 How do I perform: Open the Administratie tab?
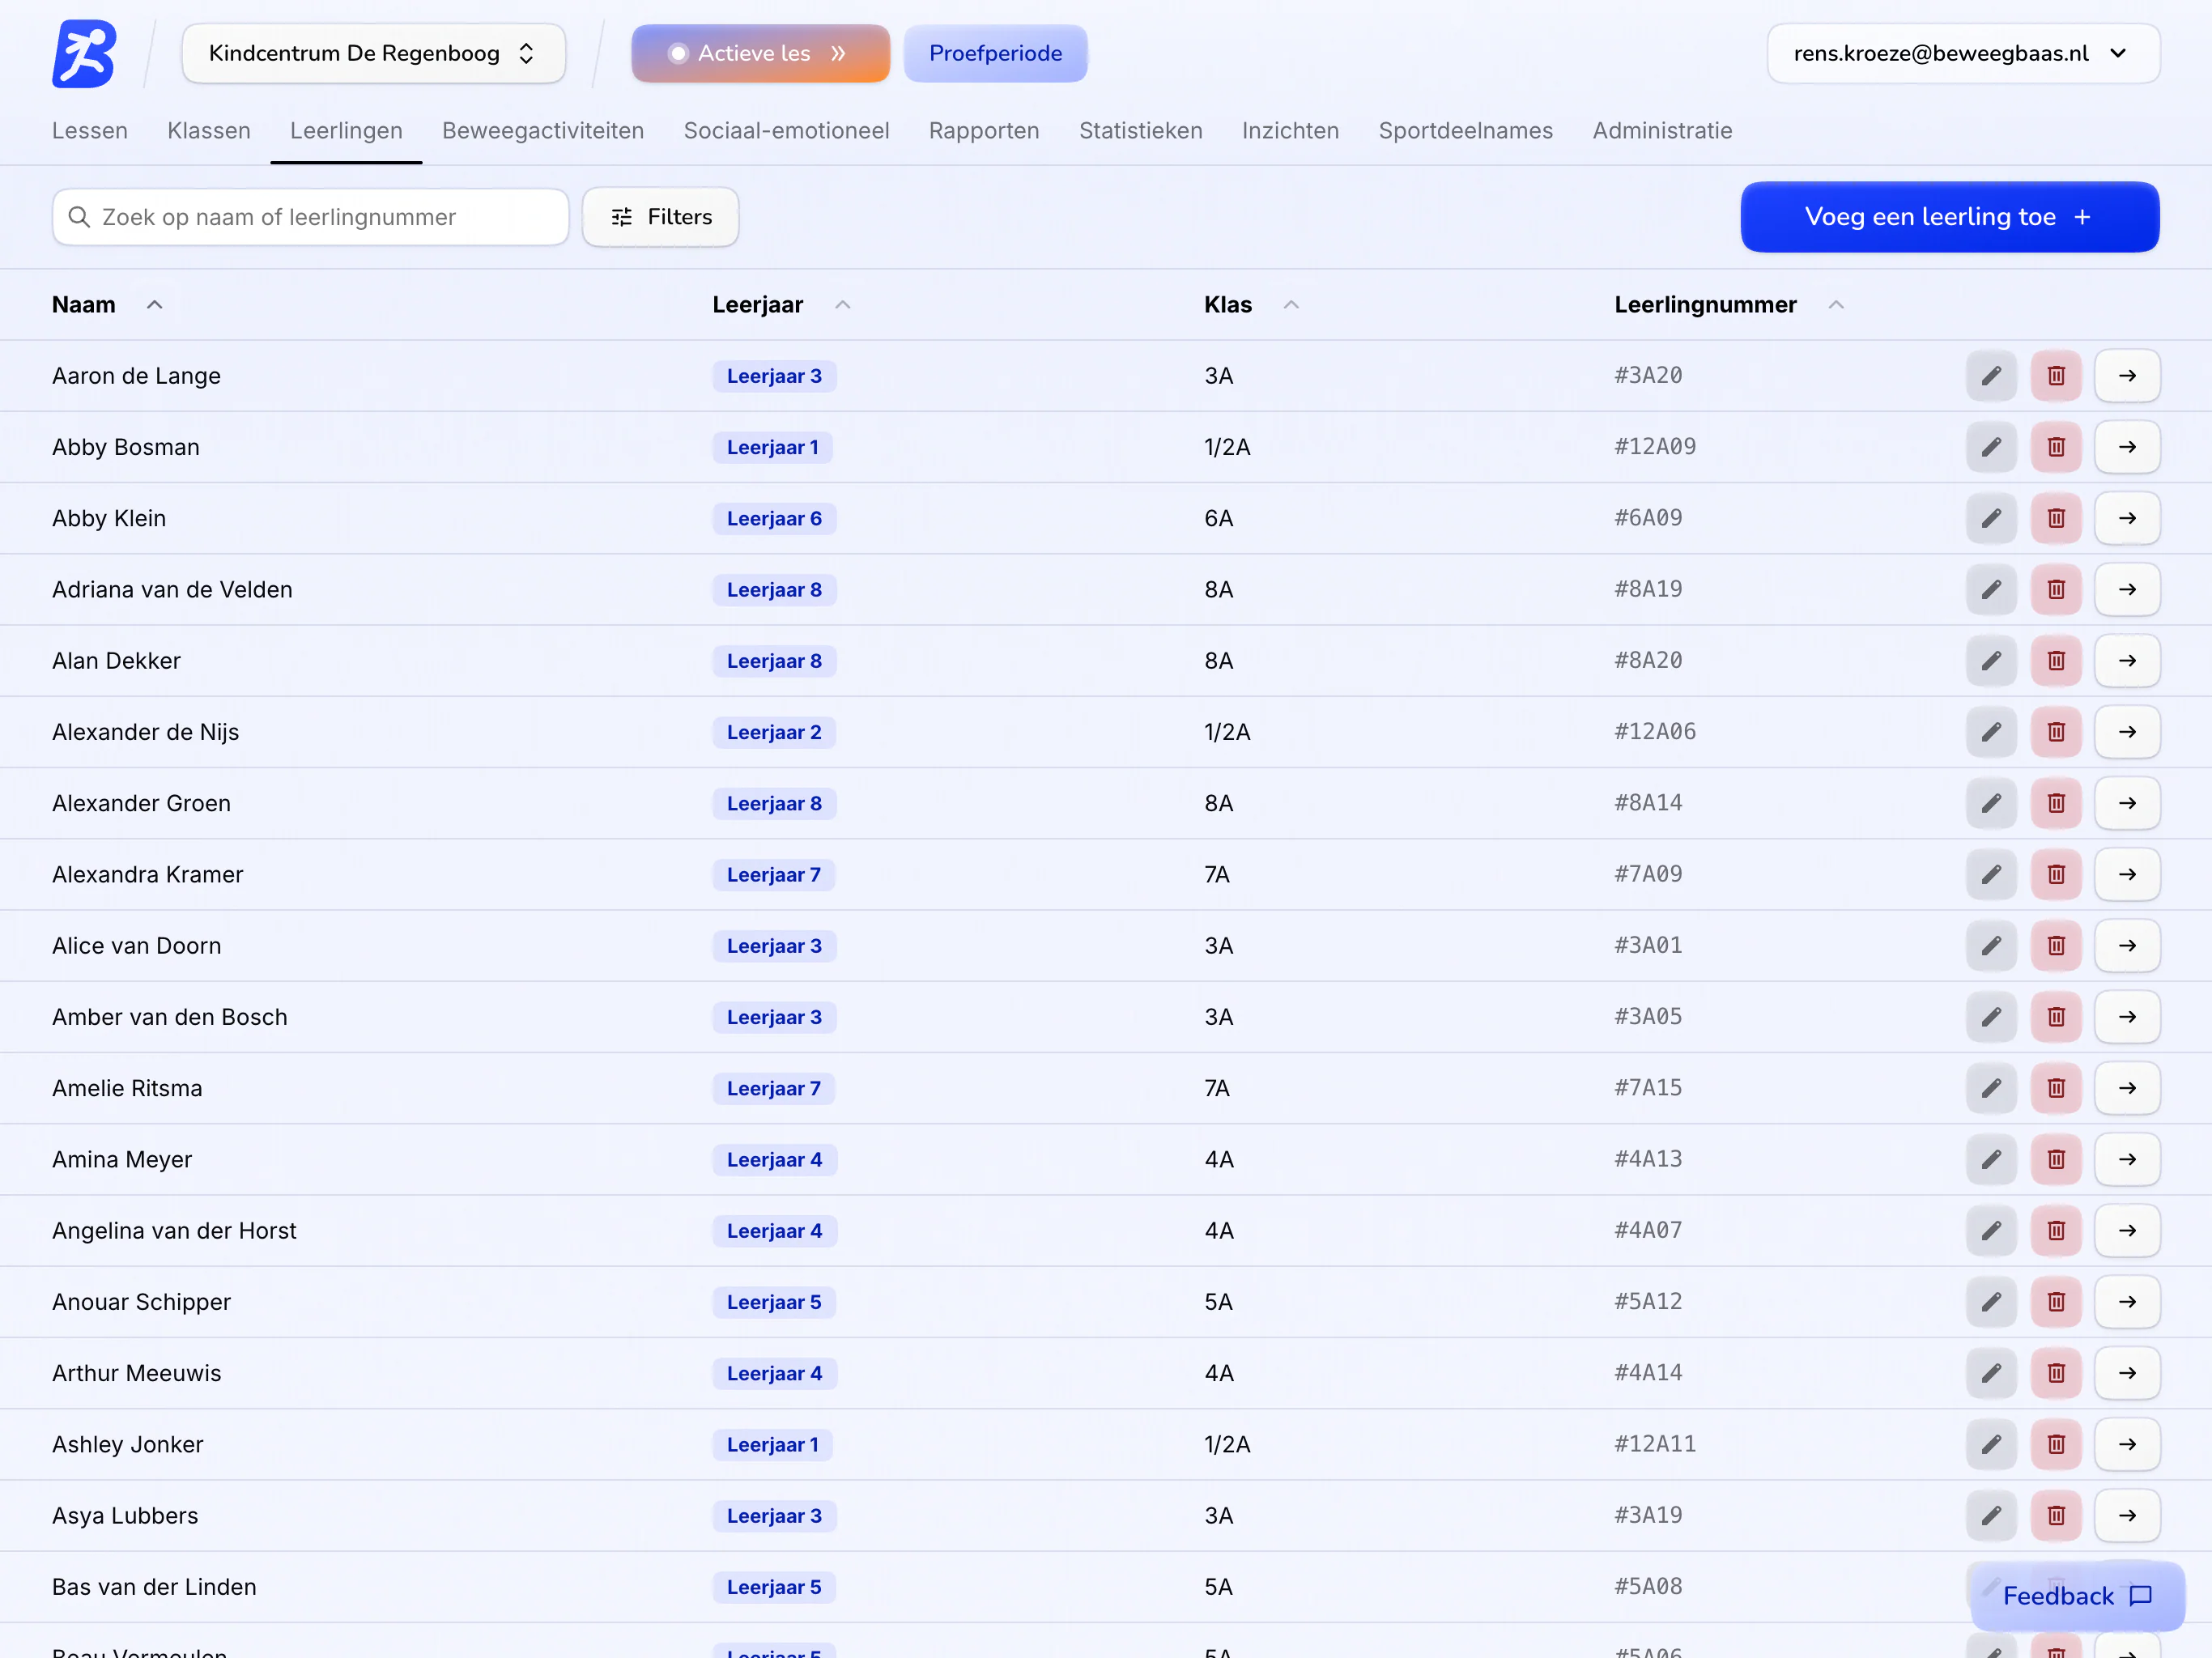pos(1662,131)
